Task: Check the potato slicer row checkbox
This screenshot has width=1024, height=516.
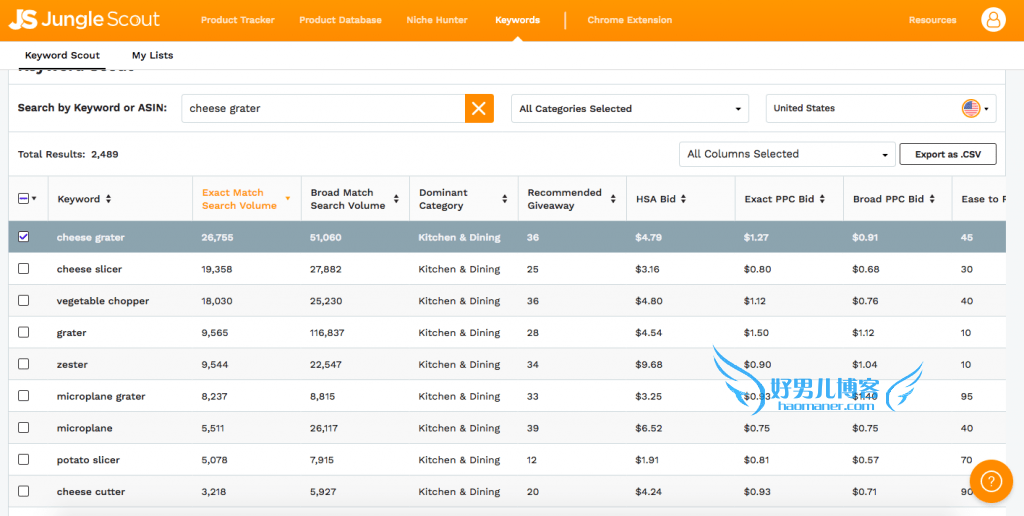Action: [24, 459]
